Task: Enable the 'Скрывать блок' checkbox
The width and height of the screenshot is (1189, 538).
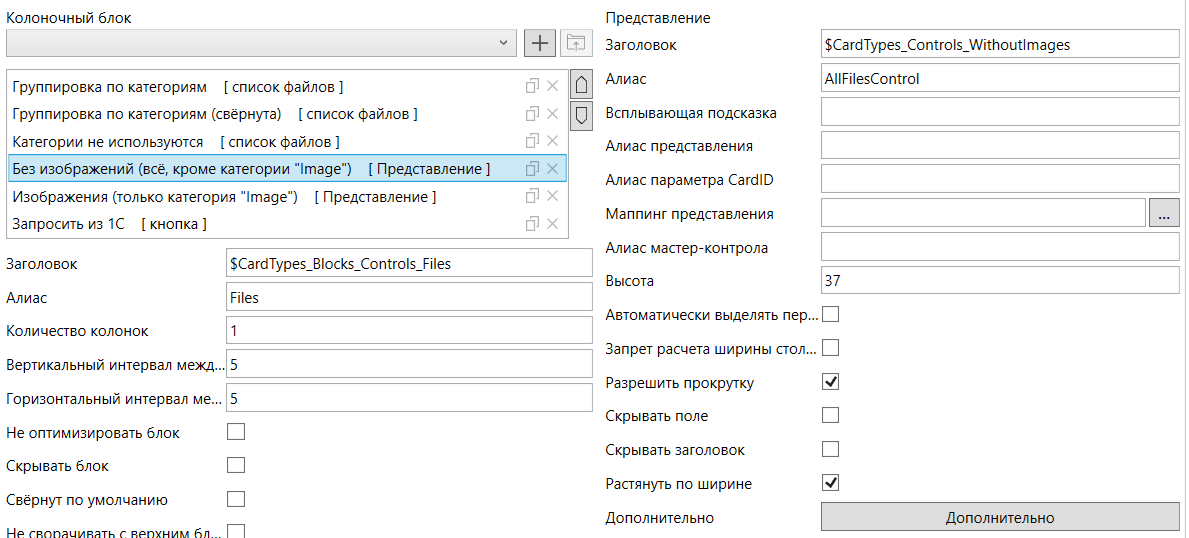Action: point(237,465)
